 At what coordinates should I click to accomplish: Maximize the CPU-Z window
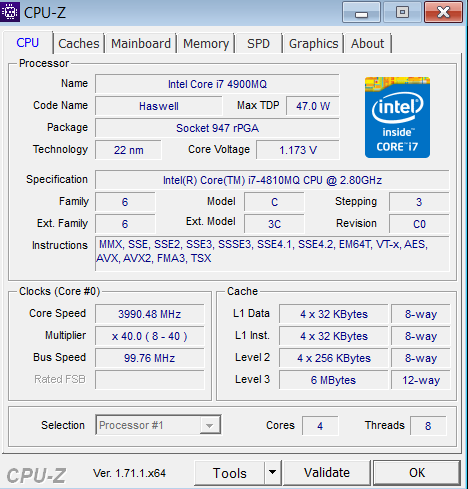click(402, 13)
